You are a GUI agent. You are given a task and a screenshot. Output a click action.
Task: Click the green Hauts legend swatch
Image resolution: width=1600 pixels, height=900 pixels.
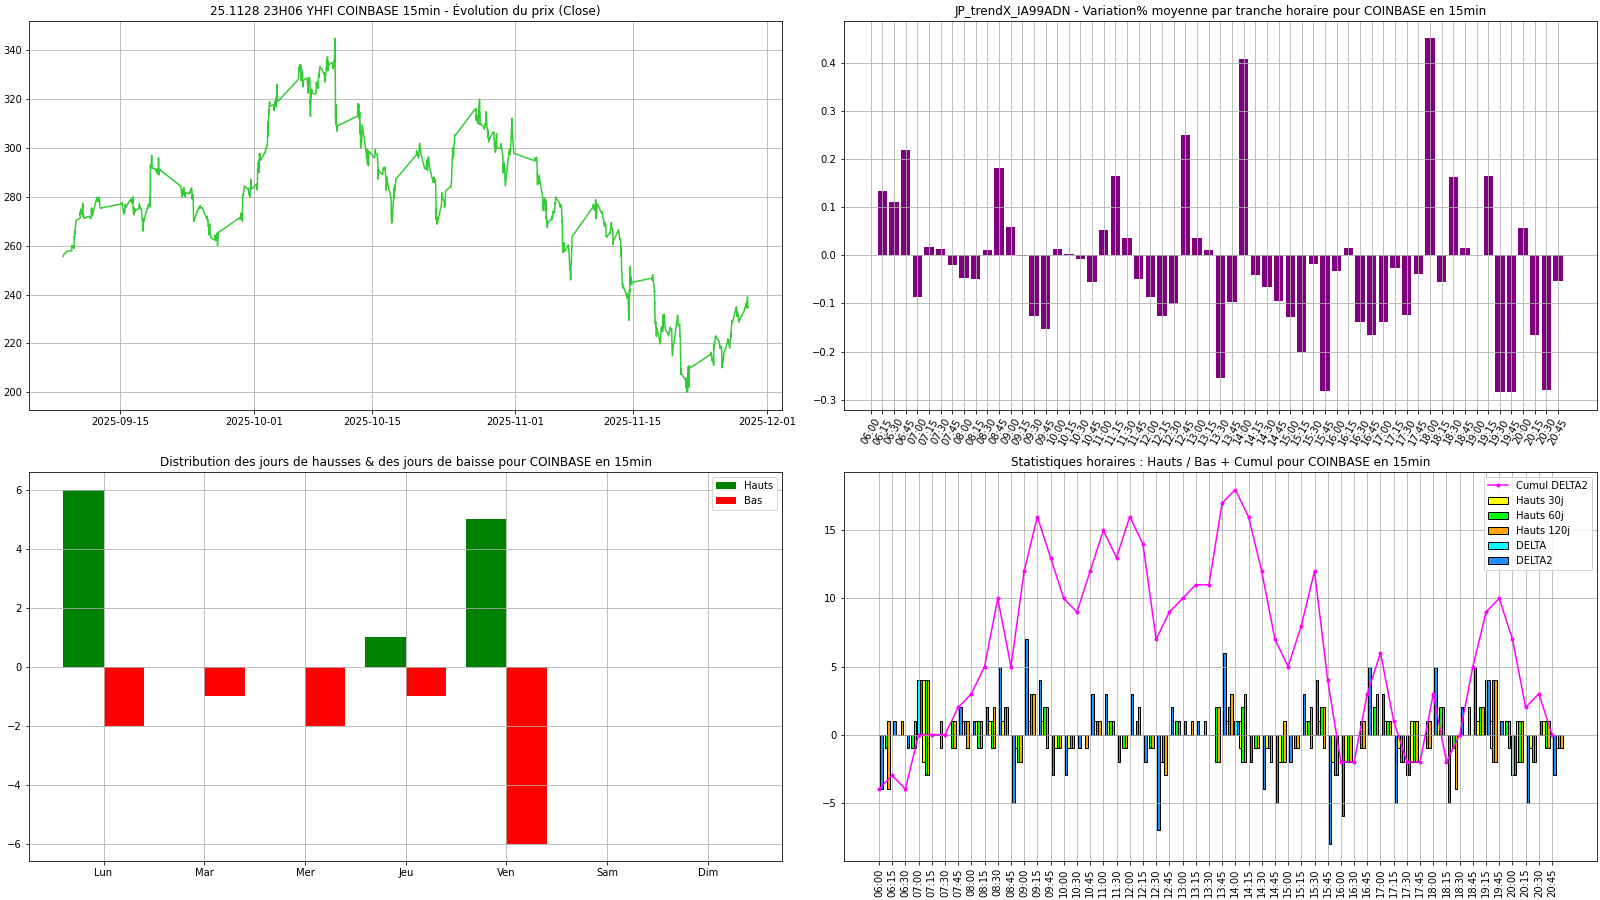[726, 486]
